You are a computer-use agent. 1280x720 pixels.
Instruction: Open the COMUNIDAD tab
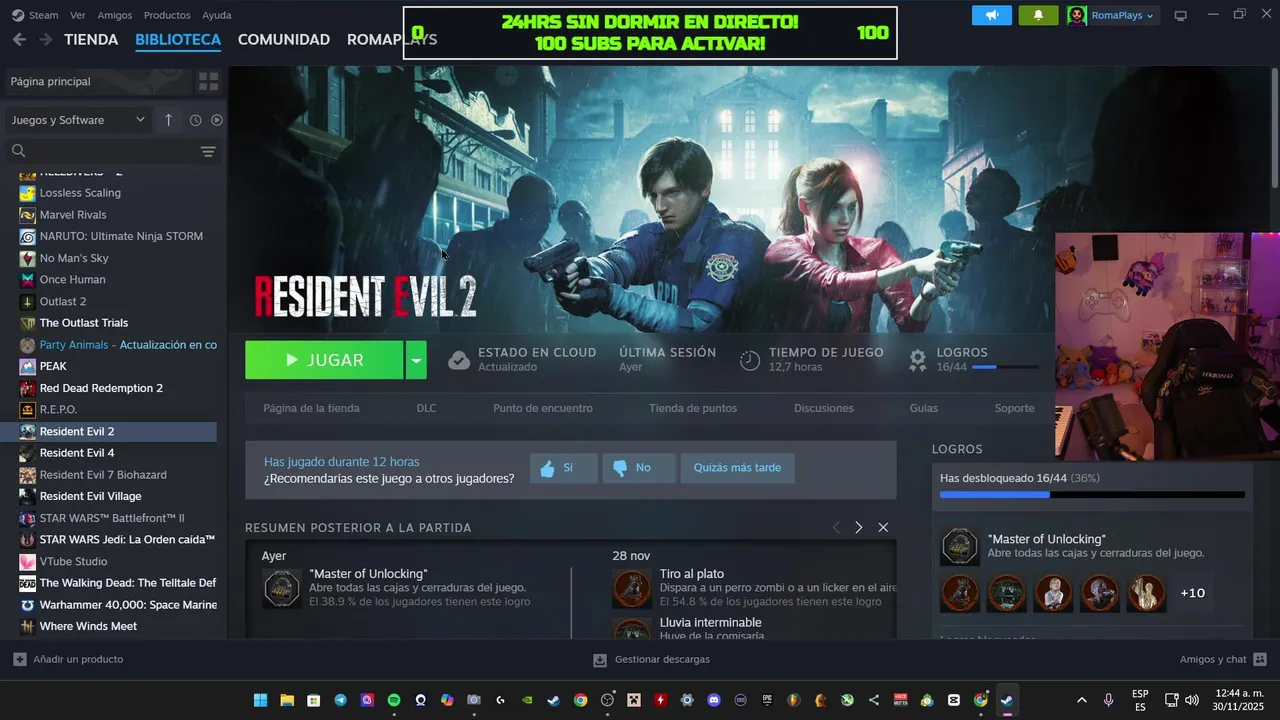(284, 40)
